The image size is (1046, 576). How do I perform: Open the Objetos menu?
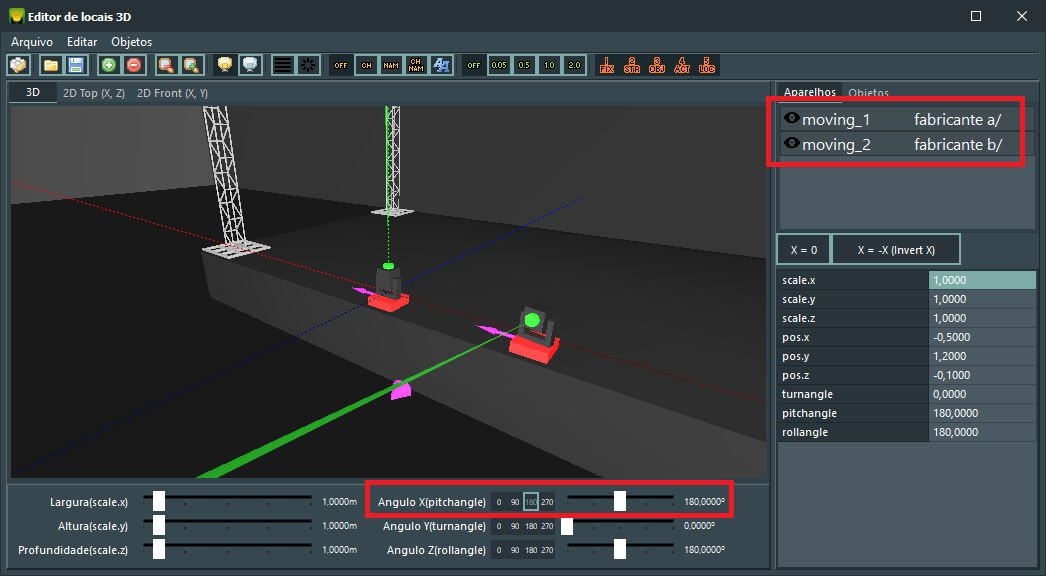tap(131, 42)
